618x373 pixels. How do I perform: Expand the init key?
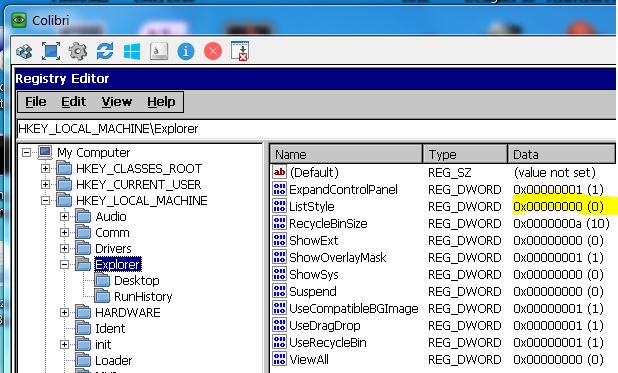65,345
